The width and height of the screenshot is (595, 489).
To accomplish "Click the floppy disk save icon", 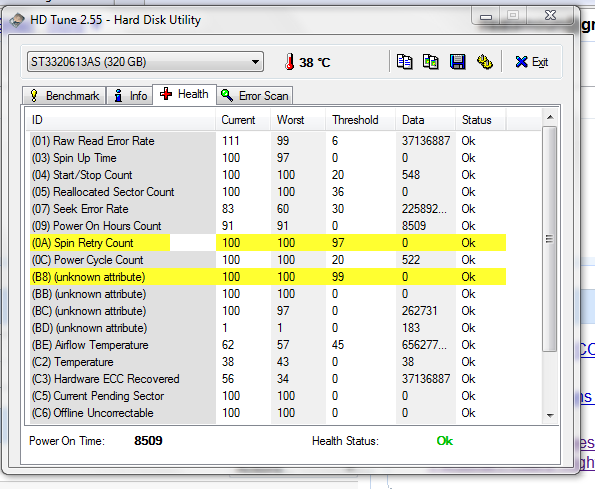I will tap(458, 62).
